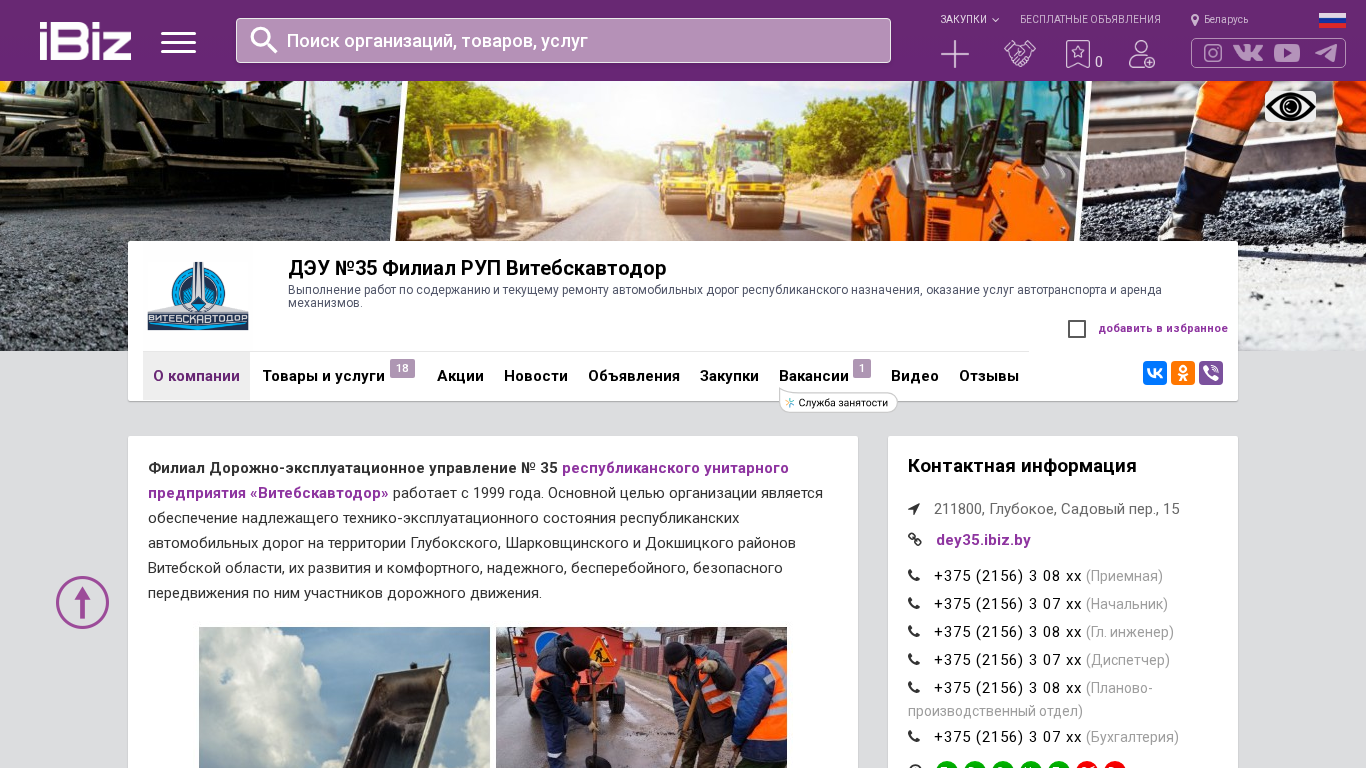Click the address 211800, Глубокое, Садовый пер.
The image size is (1366, 768).
[x=1057, y=509]
